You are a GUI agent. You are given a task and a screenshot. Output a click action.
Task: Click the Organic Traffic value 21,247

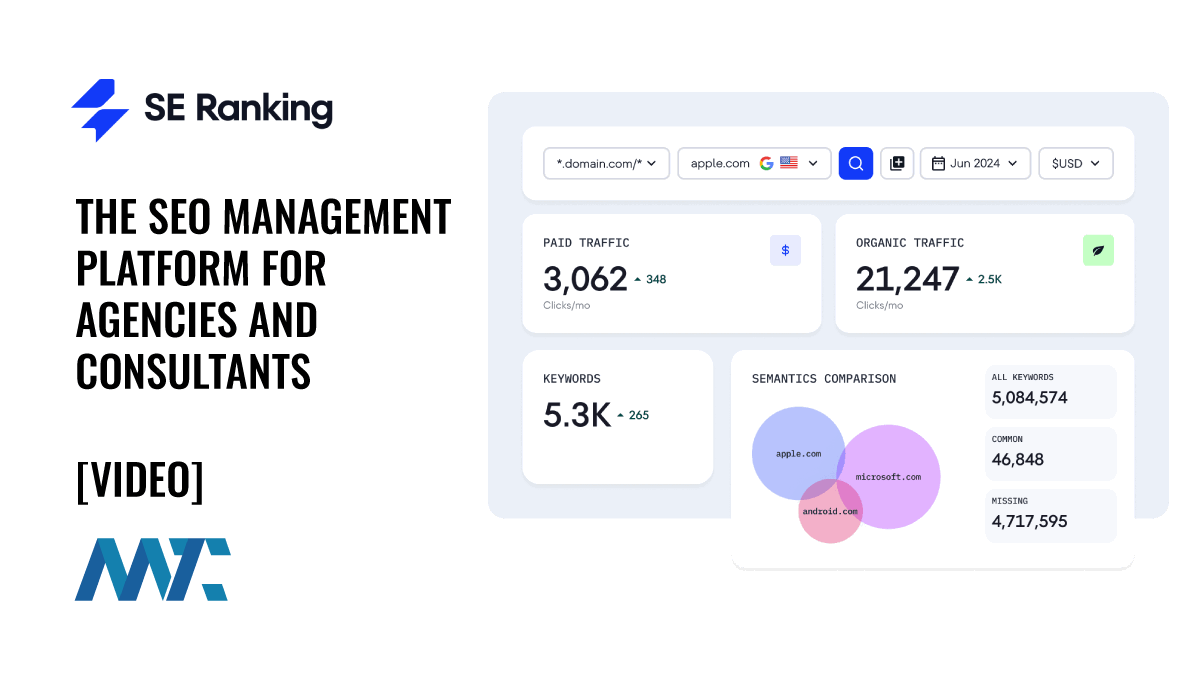[x=907, y=279]
